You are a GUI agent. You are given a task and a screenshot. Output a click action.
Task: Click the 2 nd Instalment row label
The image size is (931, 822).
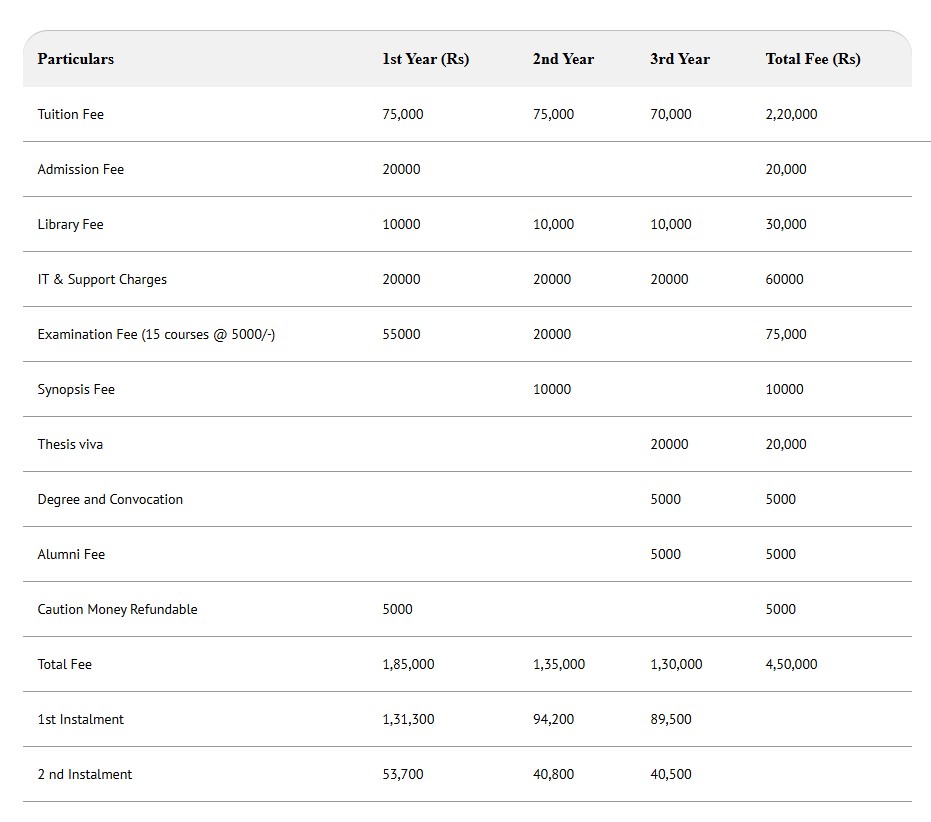click(85, 774)
